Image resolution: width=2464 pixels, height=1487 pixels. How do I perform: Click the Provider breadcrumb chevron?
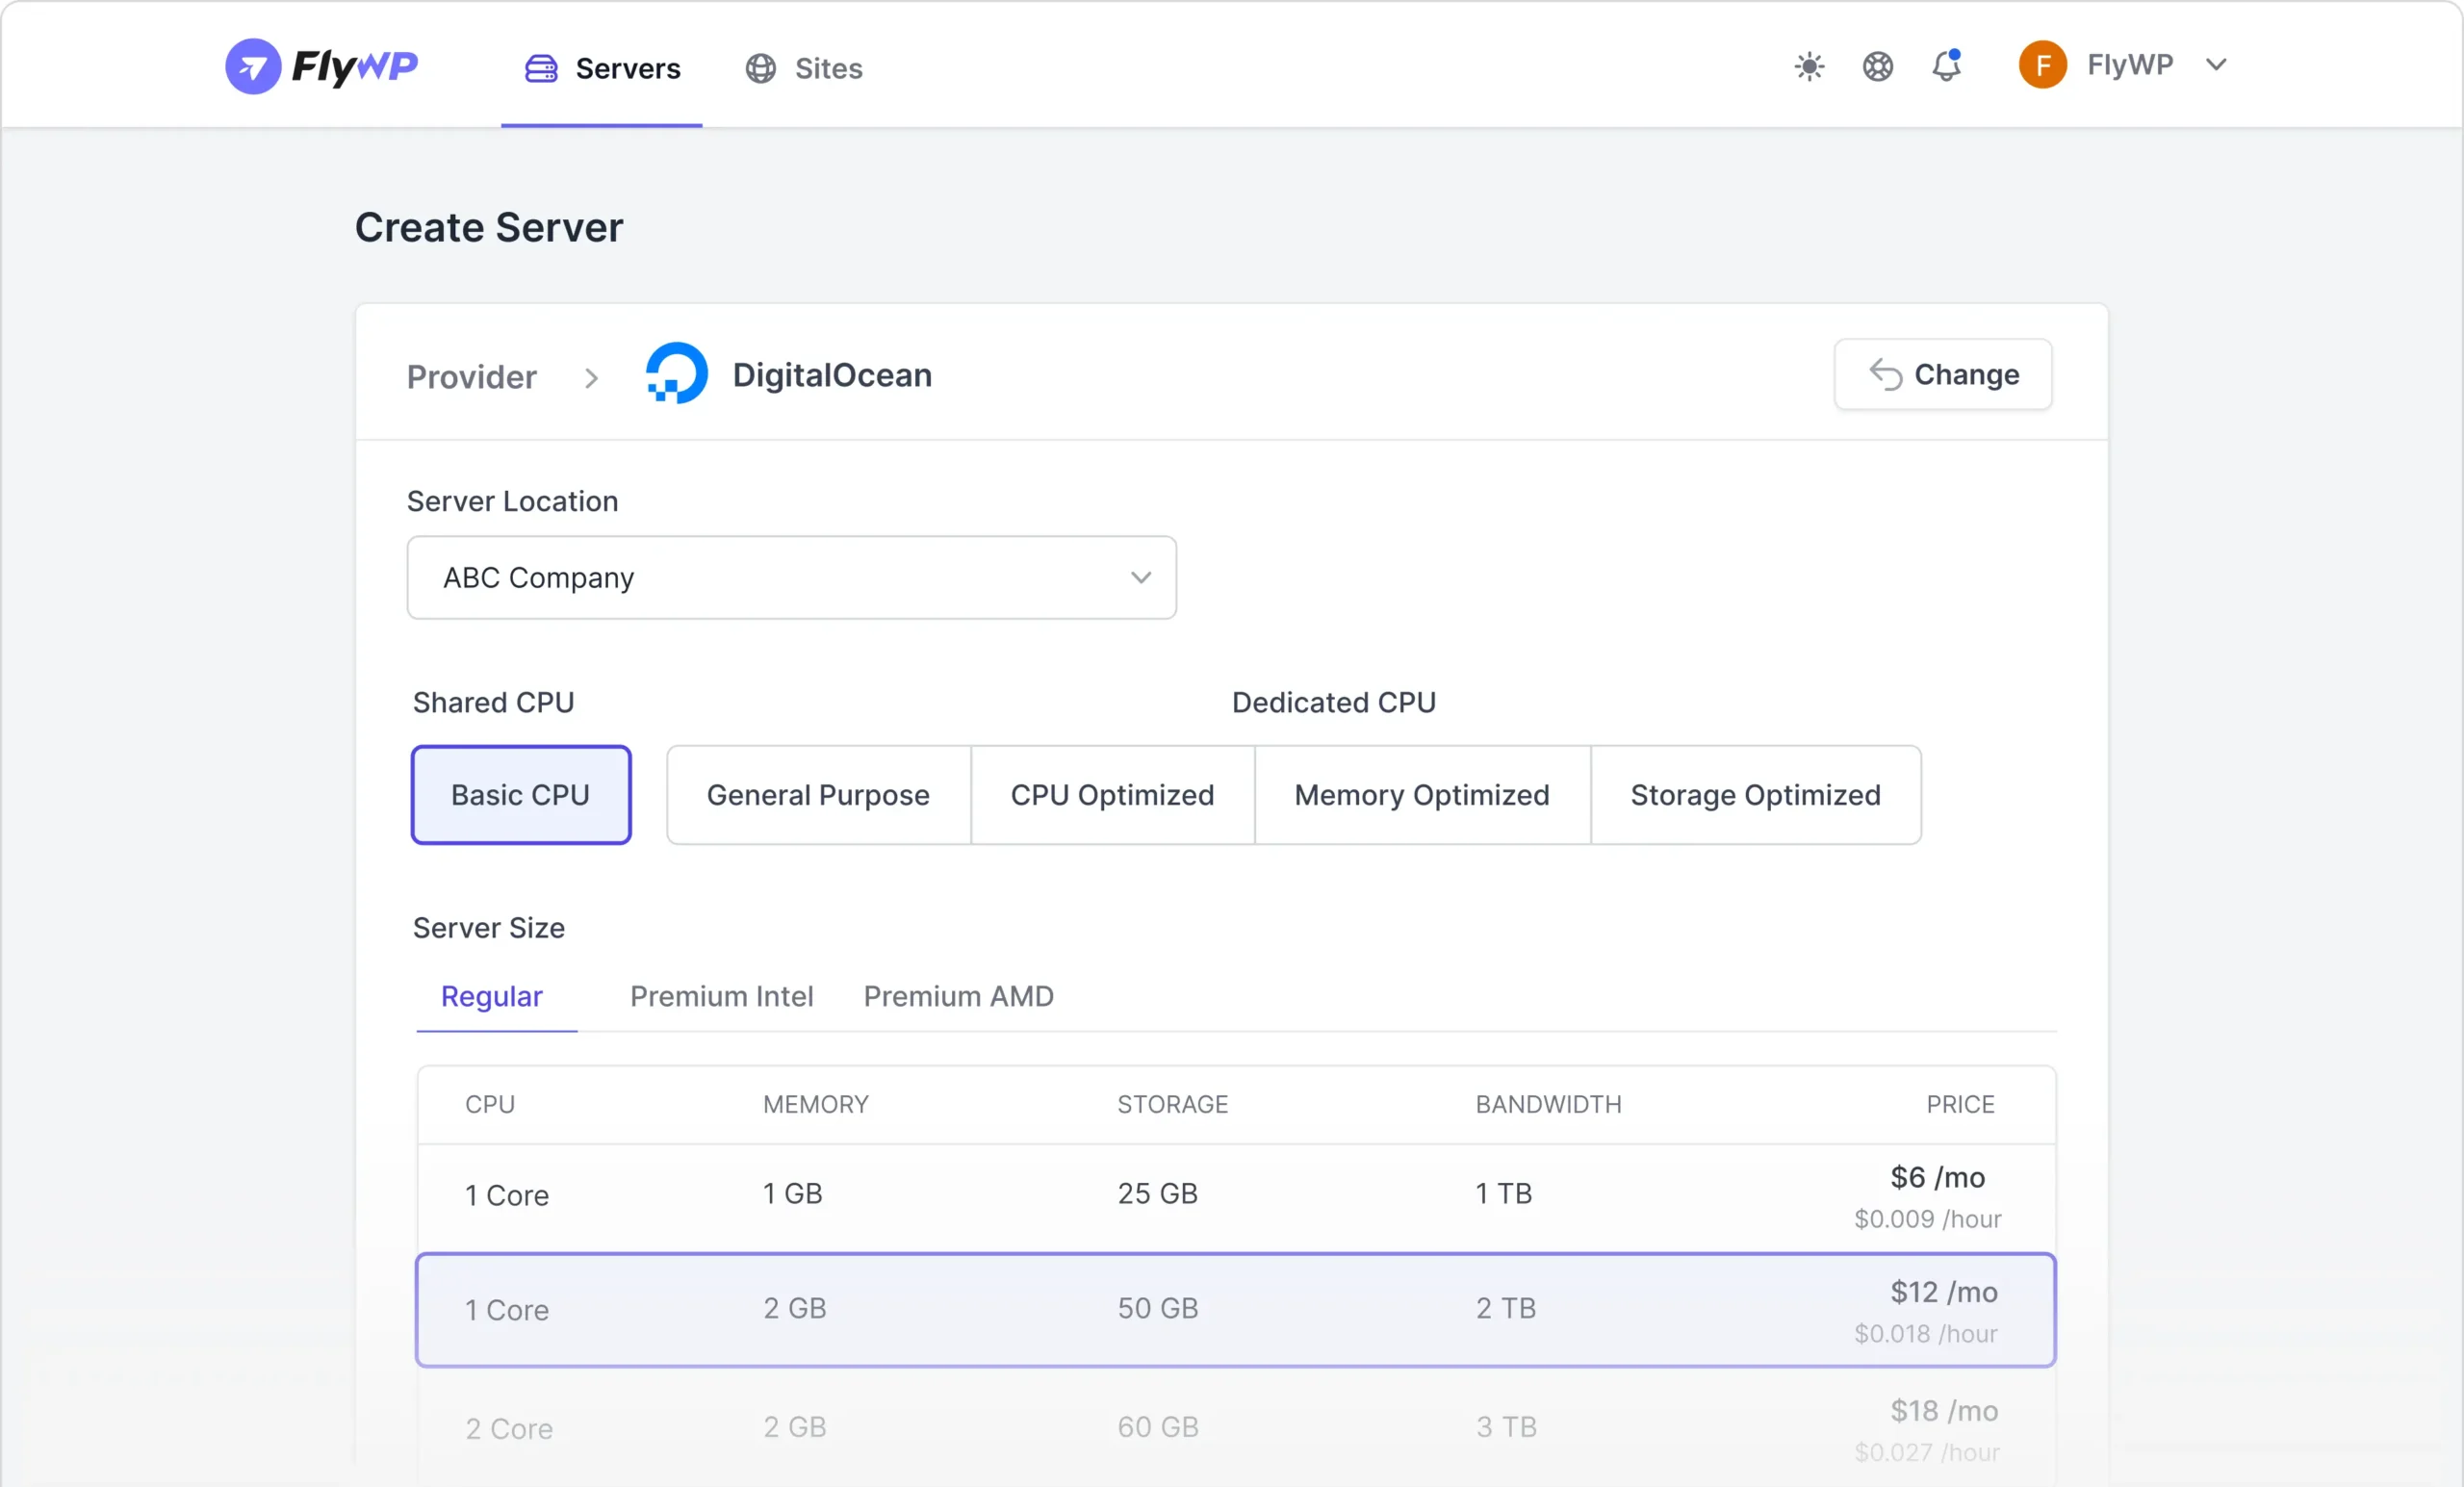591,377
